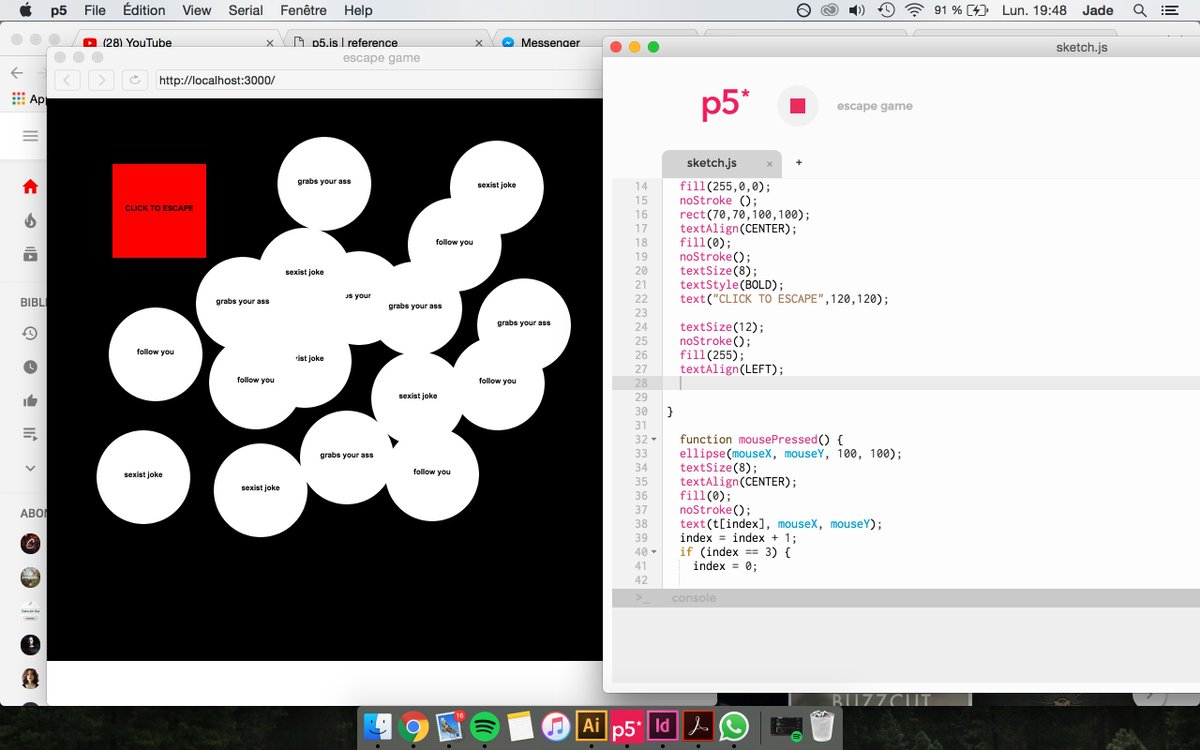Open Adobe InDesign from the Dock
This screenshot has width=1200, height=750.
click(x=662, y=726)
